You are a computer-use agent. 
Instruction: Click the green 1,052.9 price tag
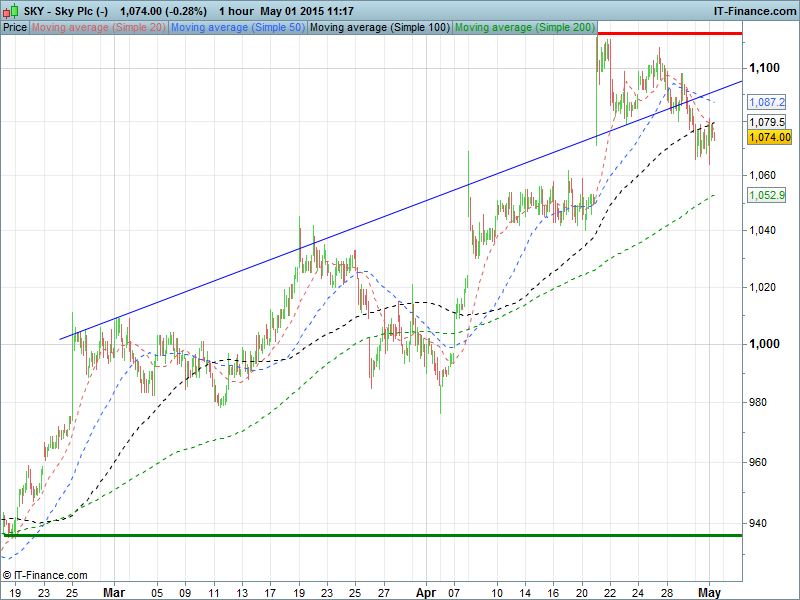pyautogui.click(x=767, y=195)
